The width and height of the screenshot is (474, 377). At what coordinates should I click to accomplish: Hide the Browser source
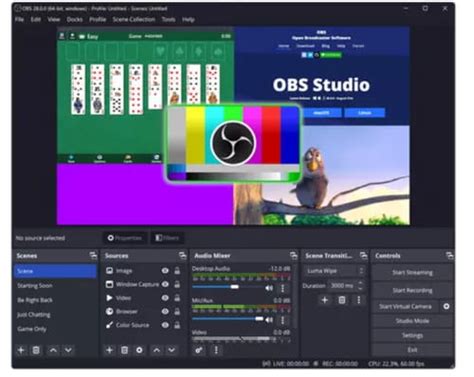point(165,311)
